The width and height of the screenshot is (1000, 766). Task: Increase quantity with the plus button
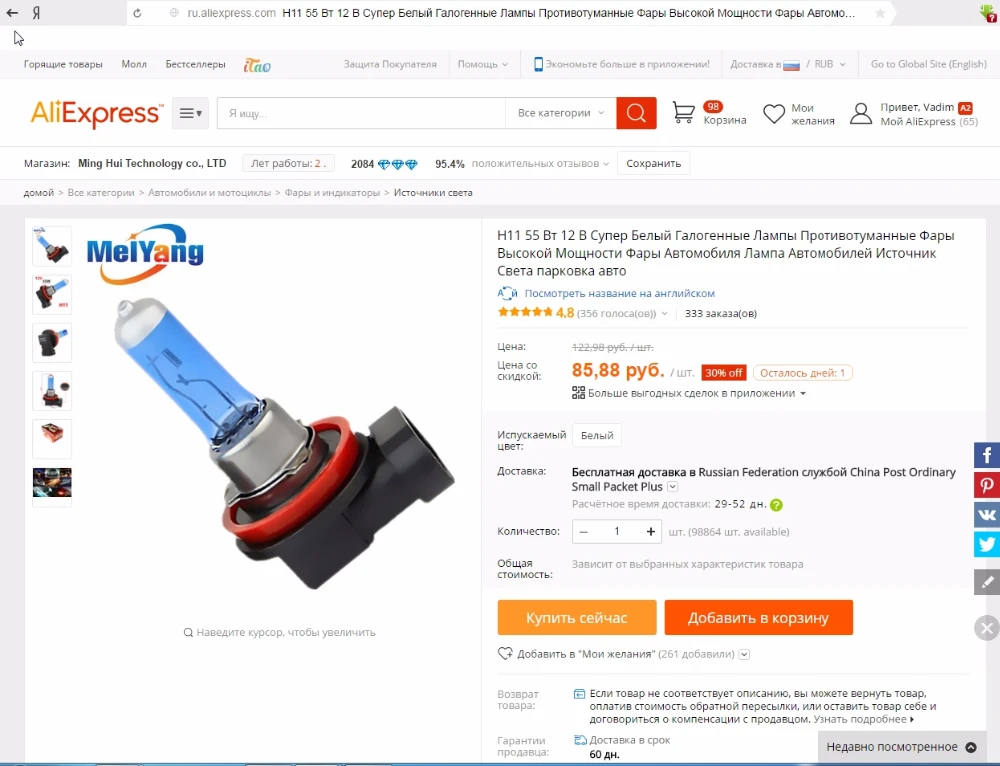pyautogui.click(x=651, y=531)
